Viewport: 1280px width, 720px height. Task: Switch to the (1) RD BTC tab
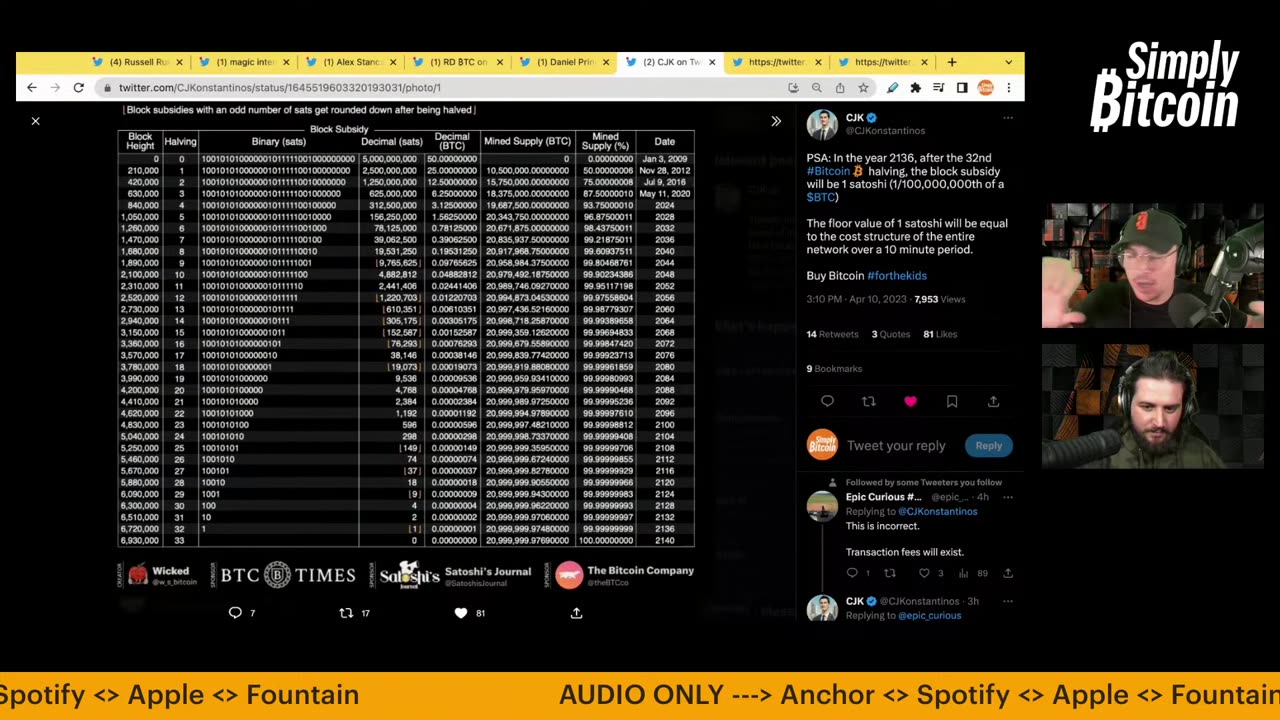coord(457,62)
